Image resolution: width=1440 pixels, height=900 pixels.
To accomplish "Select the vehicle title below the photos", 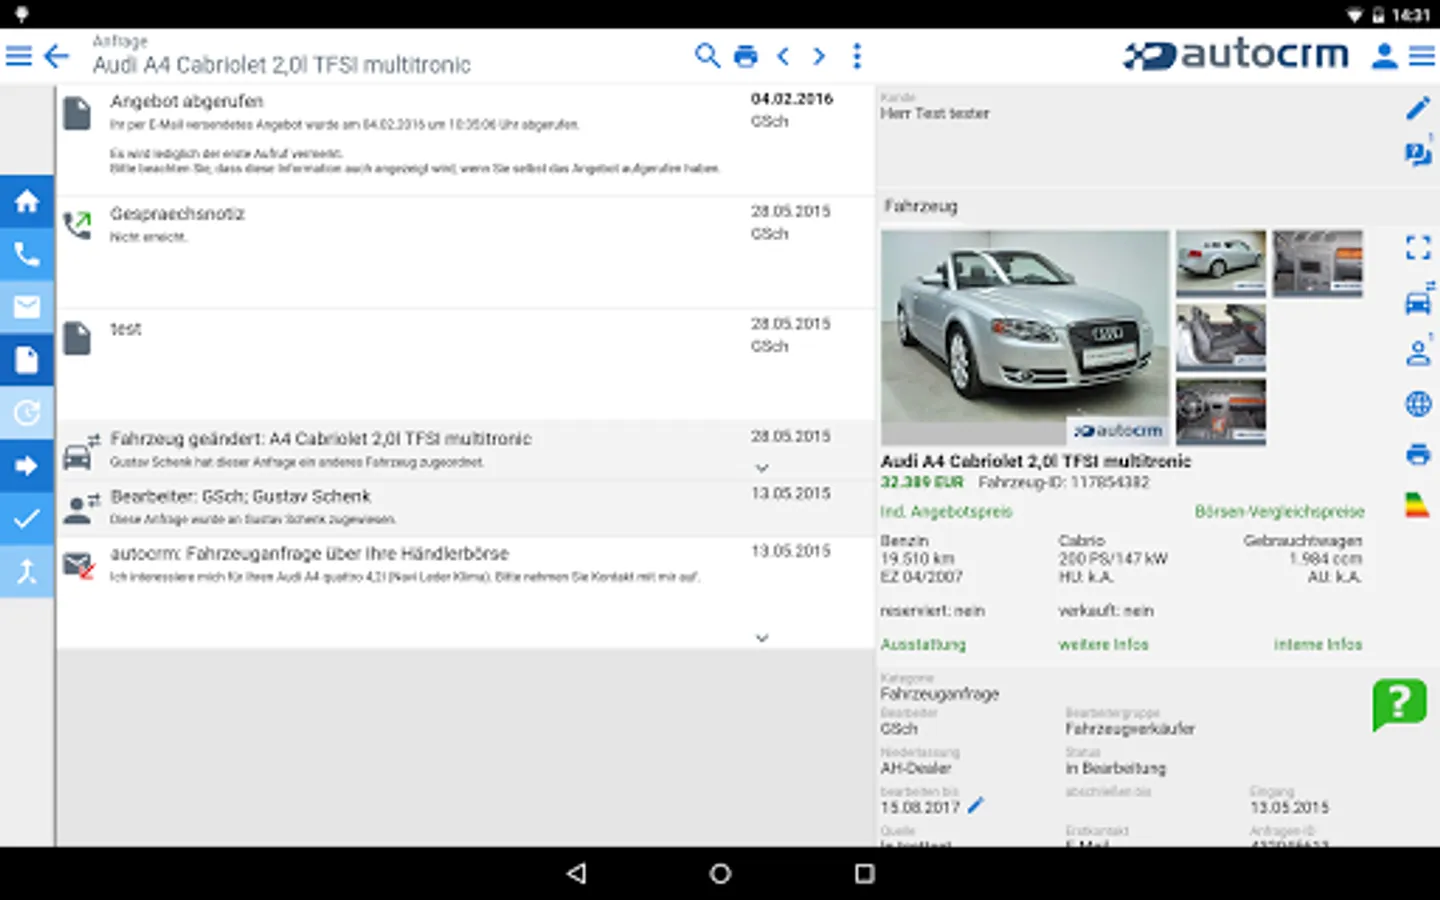I will click(1036, 462).
